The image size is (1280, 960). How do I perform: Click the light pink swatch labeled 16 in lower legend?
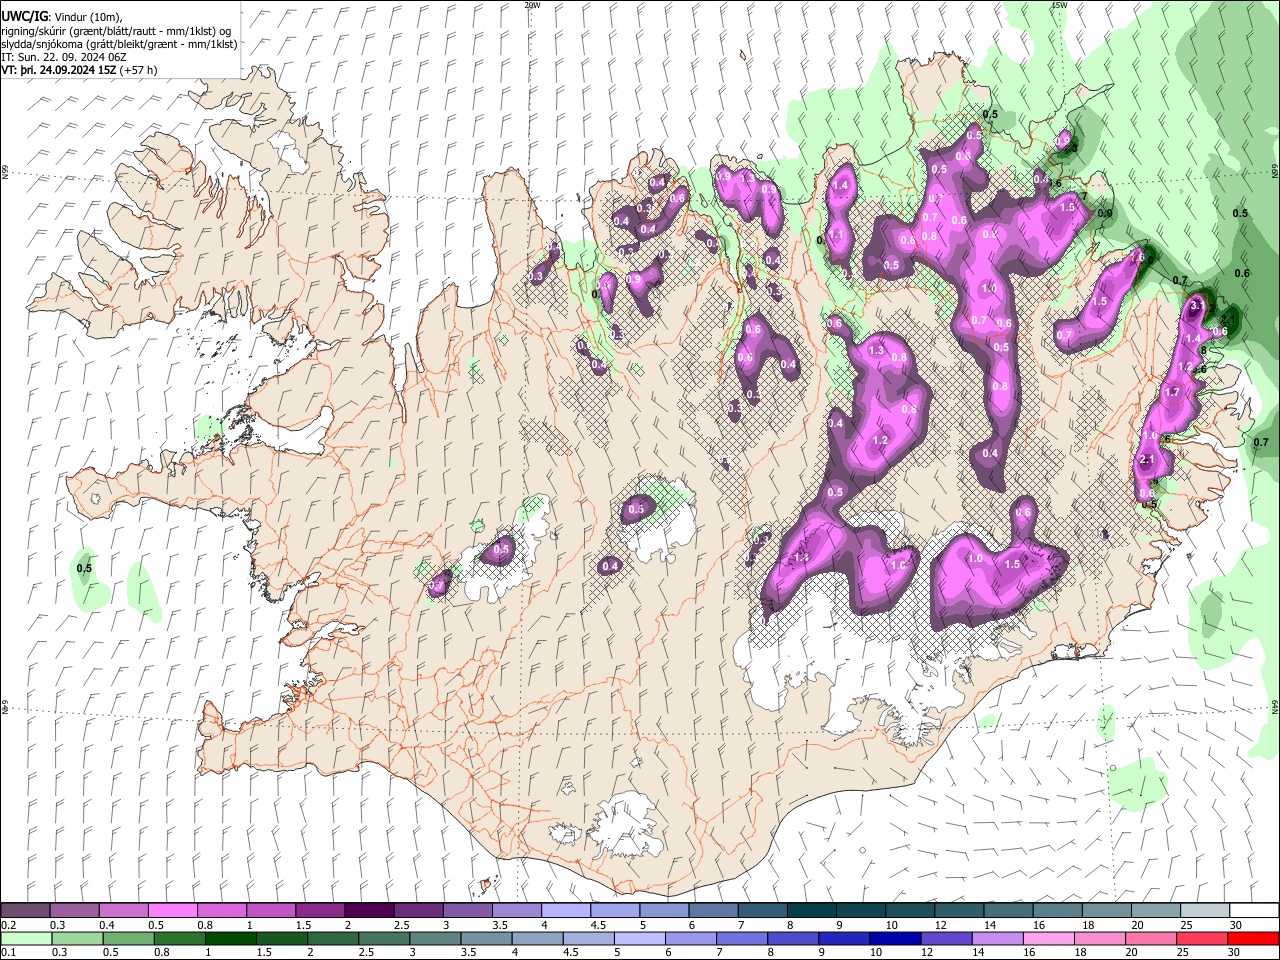1049,938
